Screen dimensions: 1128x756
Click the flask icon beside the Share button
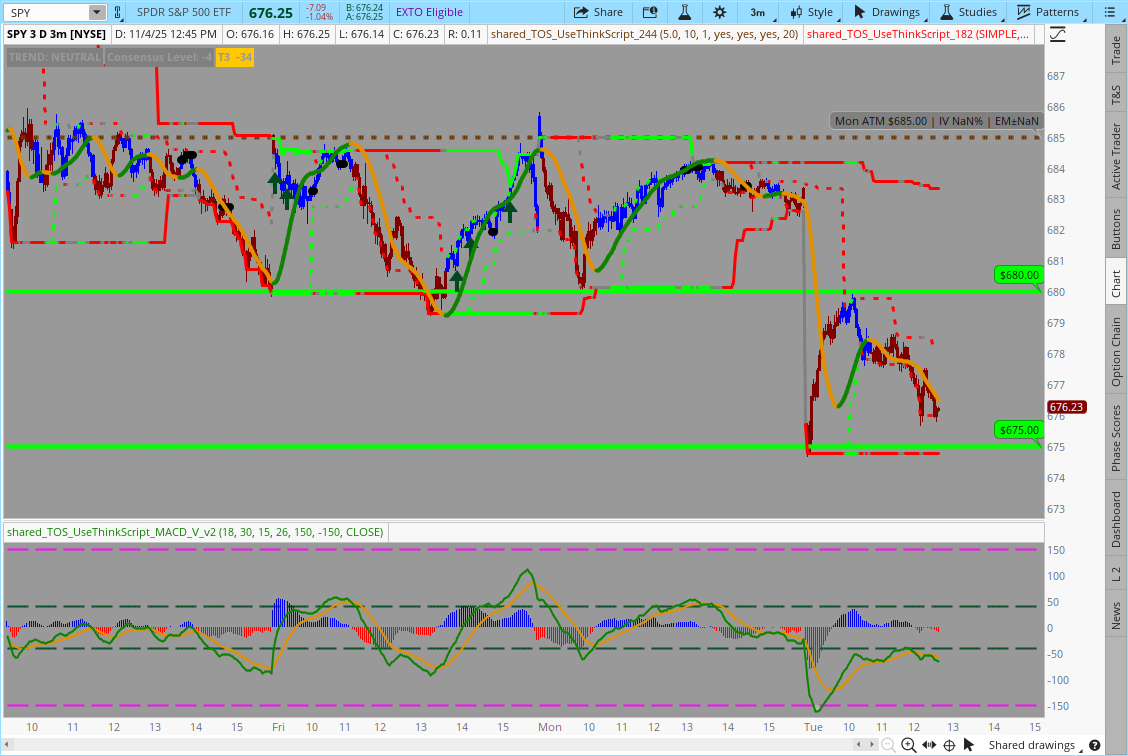click(x=684, y=12)
